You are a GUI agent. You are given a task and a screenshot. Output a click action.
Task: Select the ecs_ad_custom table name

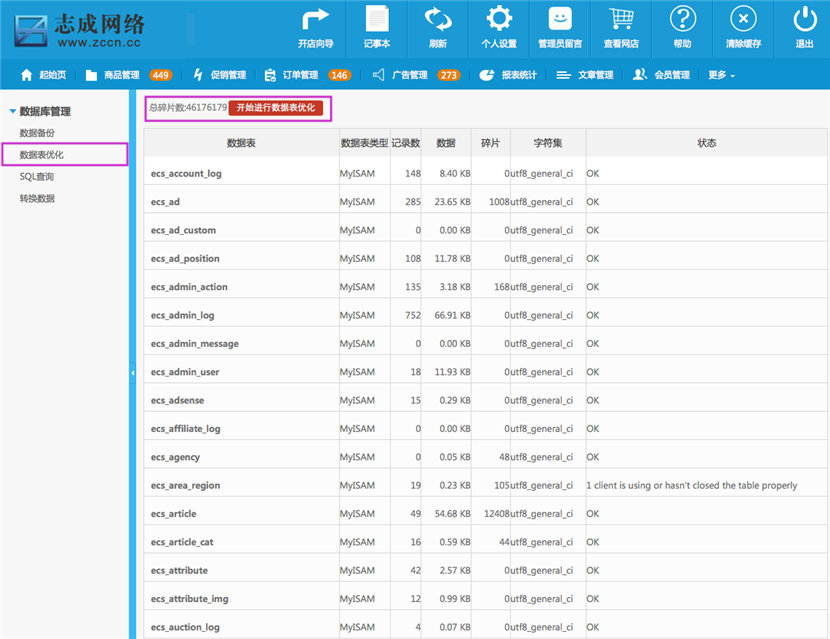(183, 230)
